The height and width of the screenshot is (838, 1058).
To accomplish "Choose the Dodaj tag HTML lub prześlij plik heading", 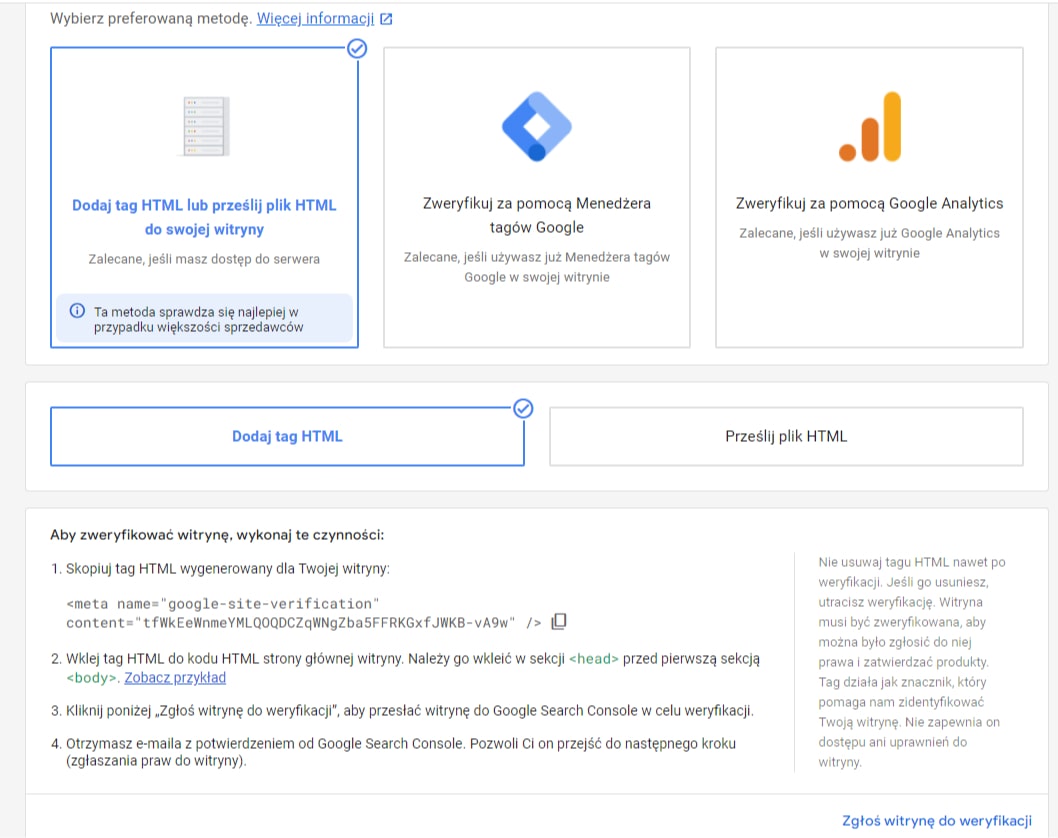I will tap(204, 217).
